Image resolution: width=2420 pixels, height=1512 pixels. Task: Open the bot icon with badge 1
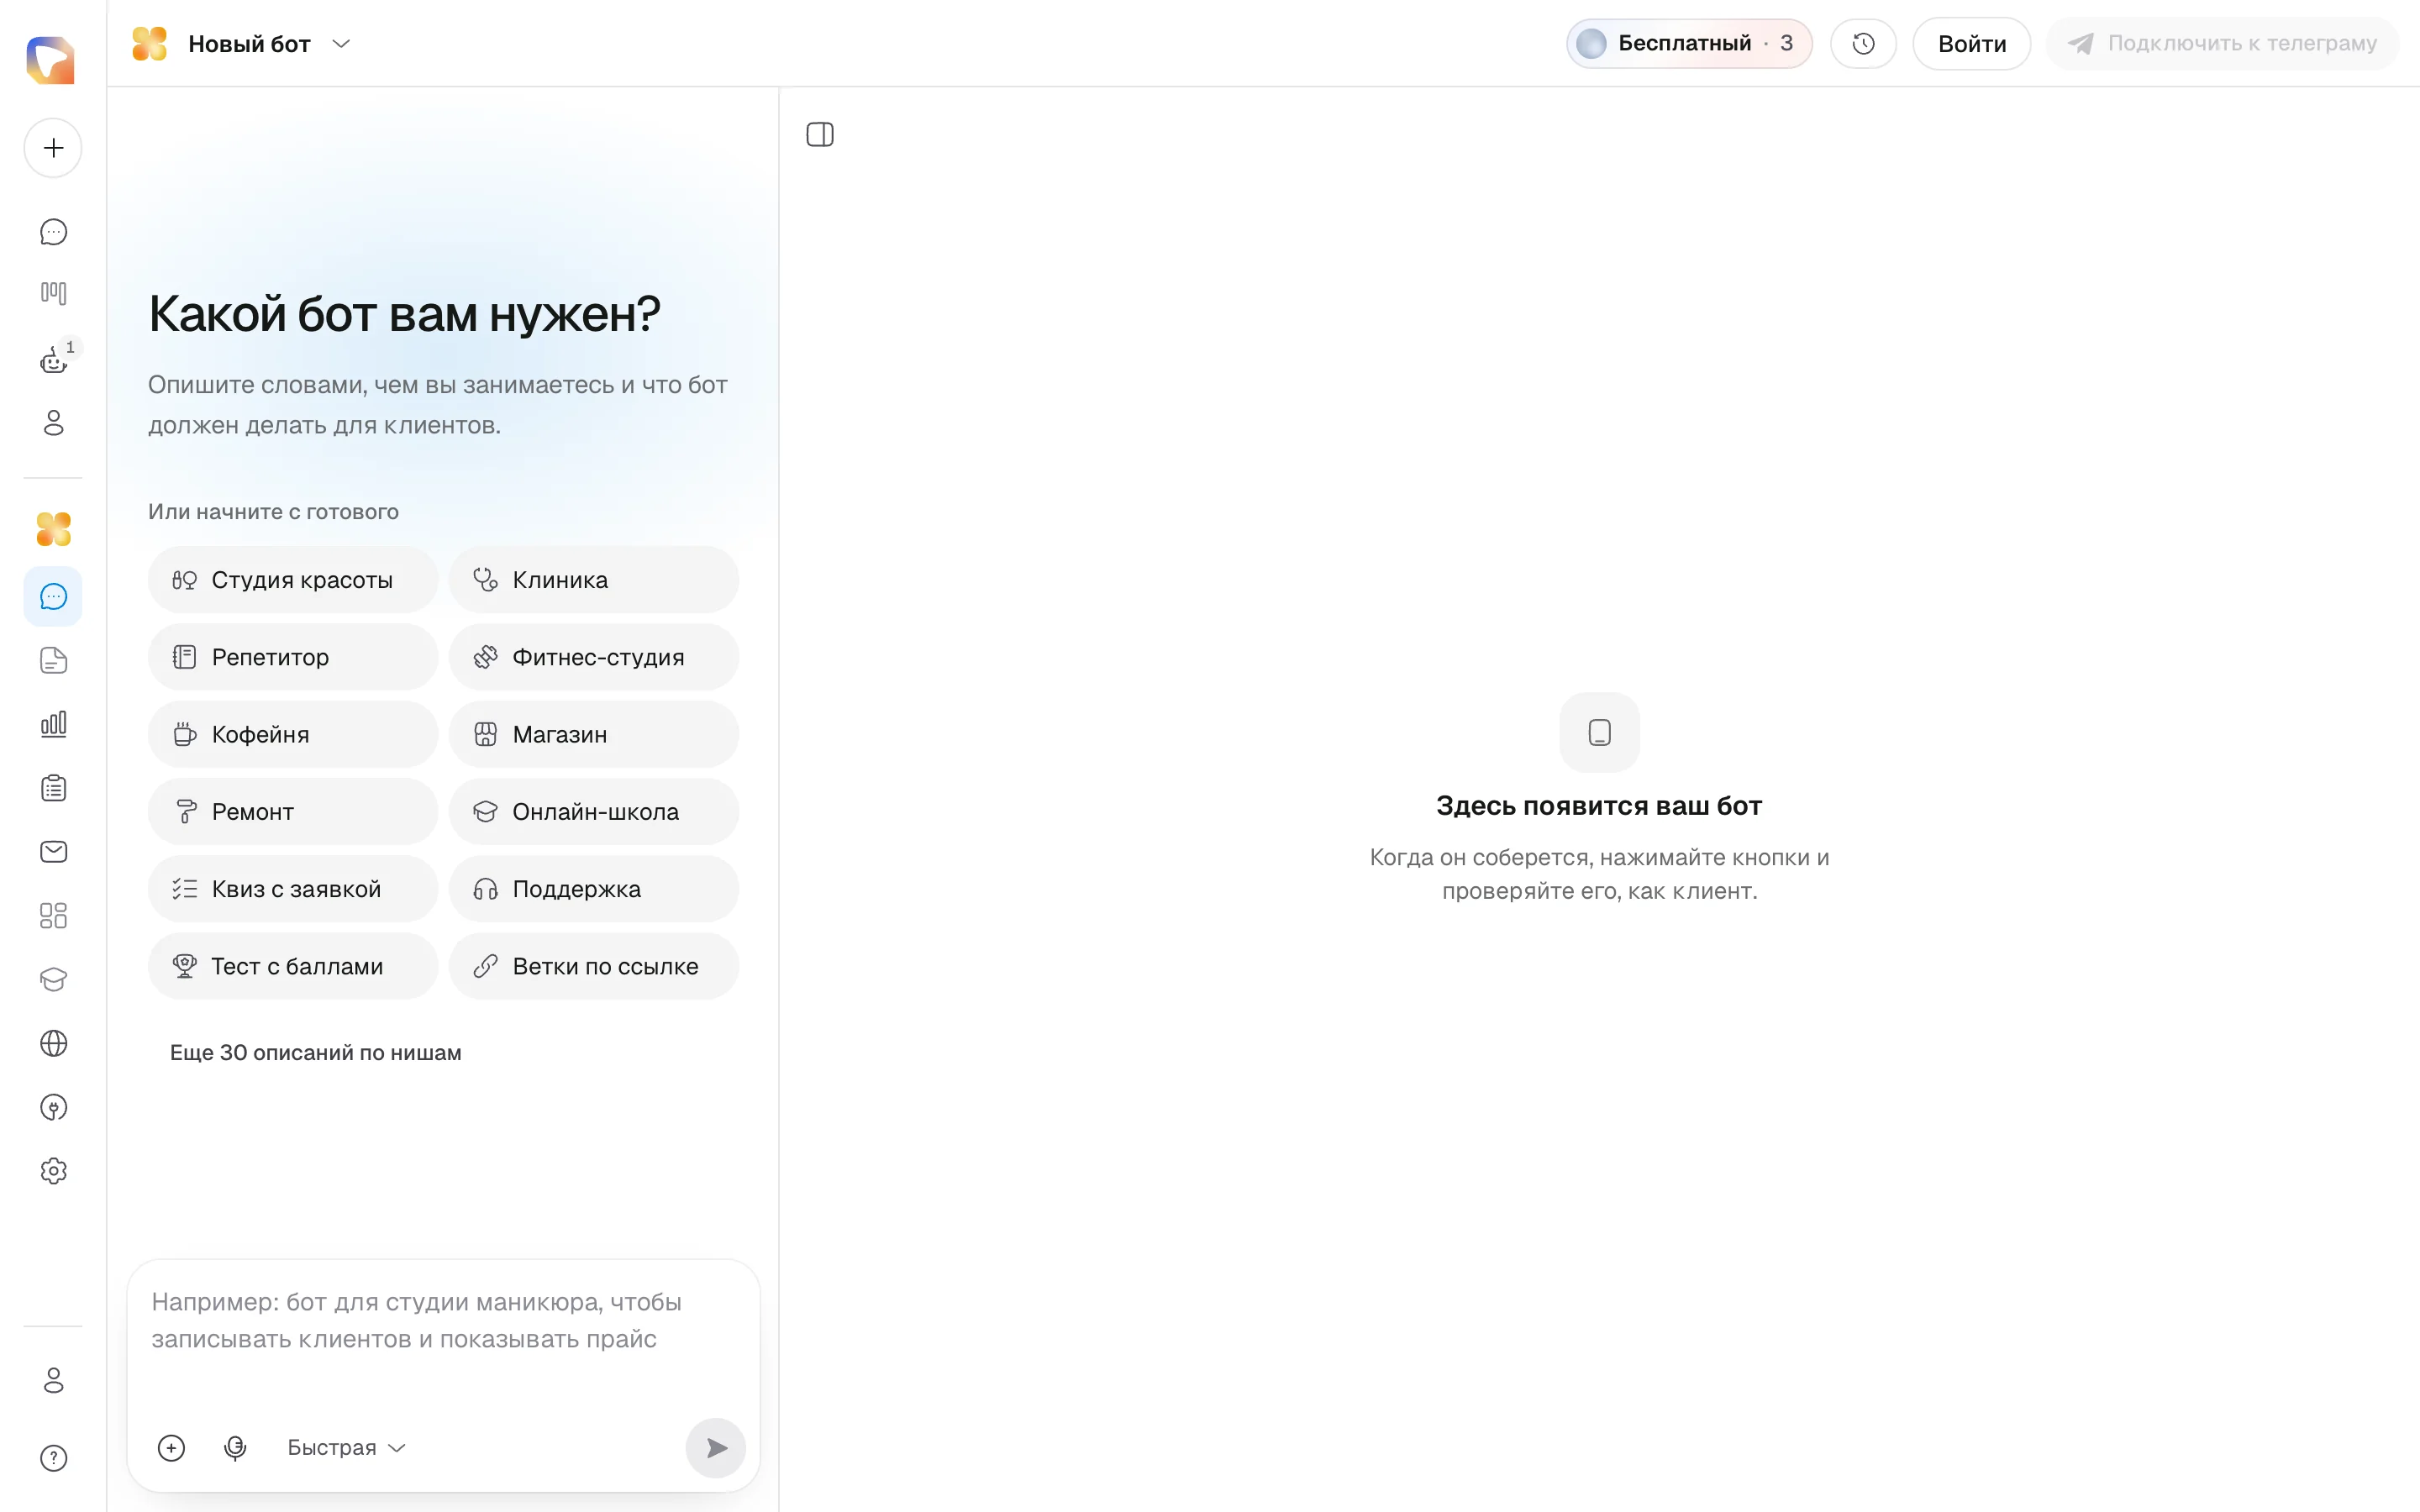pos(53,360)
